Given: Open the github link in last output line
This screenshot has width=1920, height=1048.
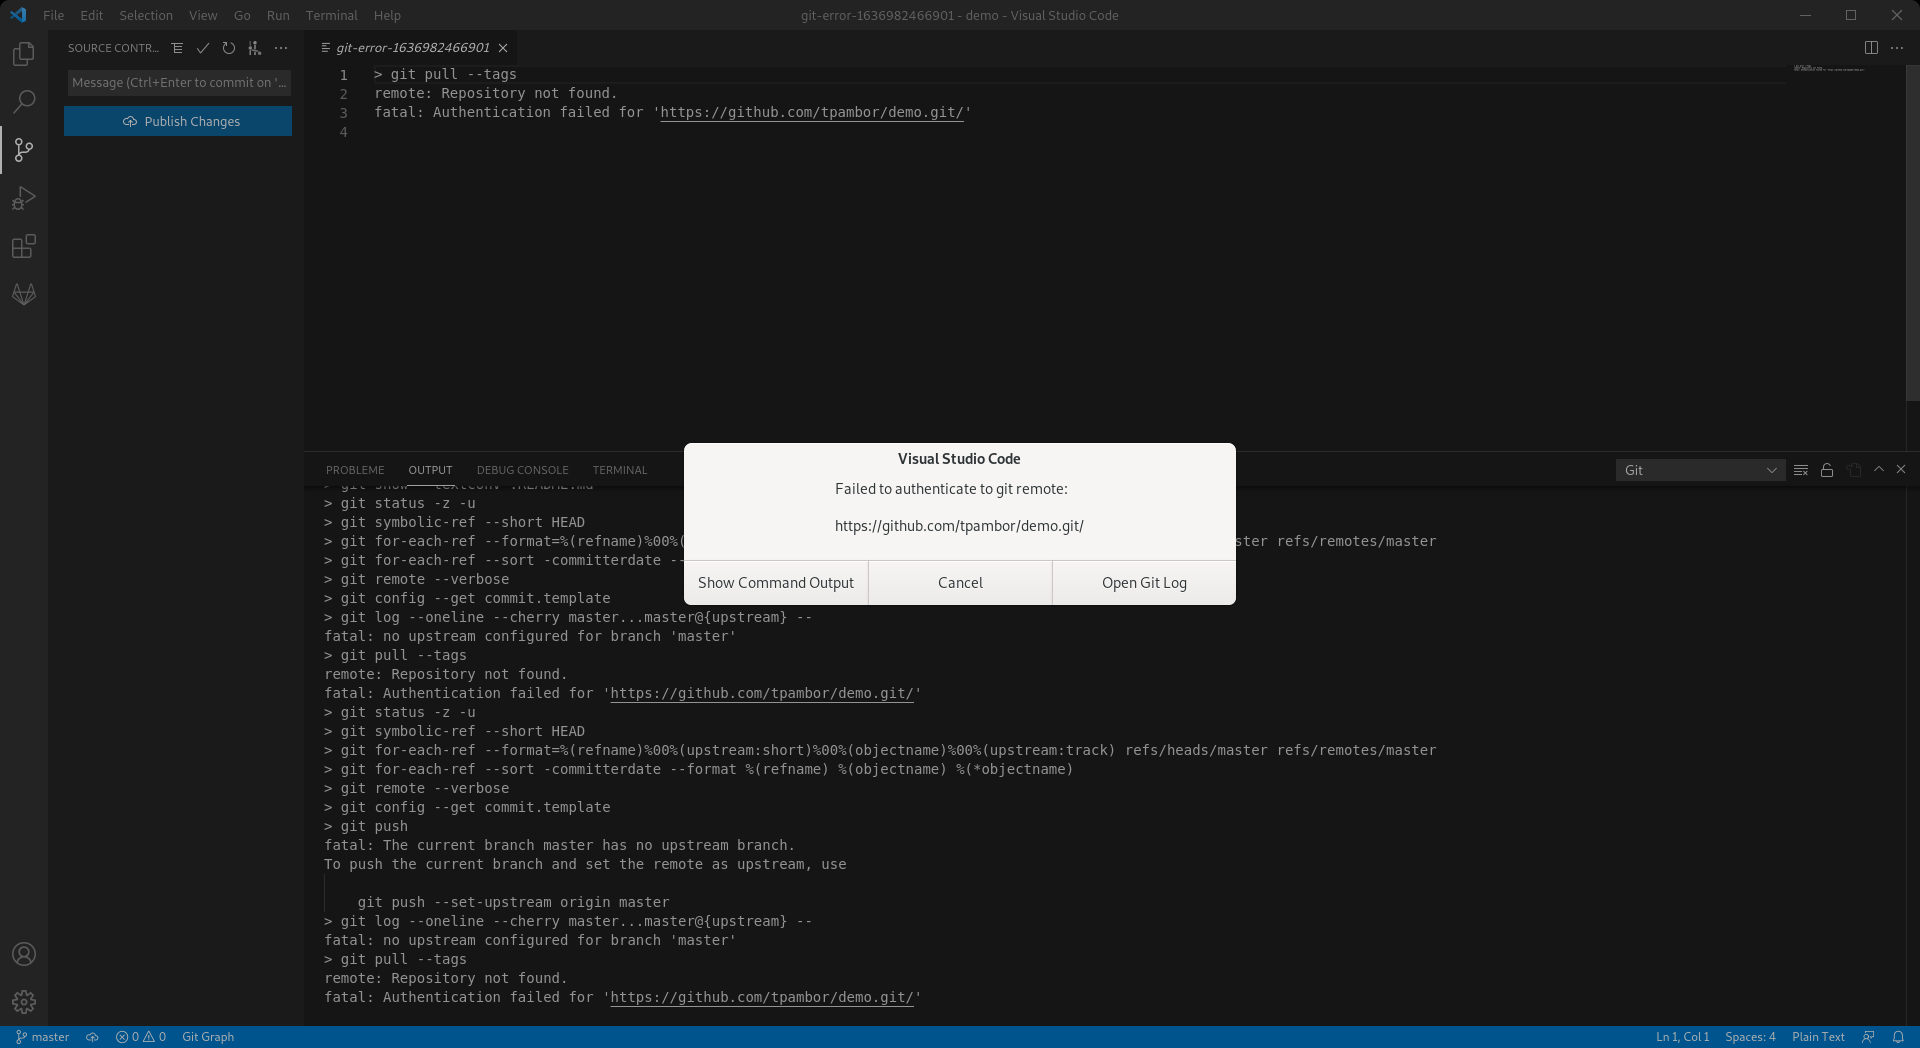Looking at the screenshot, I should click(x=761, y=997).
